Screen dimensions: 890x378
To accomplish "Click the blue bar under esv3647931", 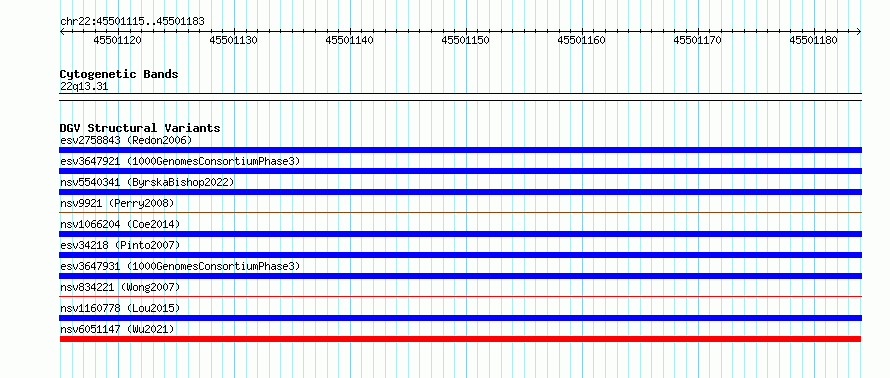I will point(460,276).
